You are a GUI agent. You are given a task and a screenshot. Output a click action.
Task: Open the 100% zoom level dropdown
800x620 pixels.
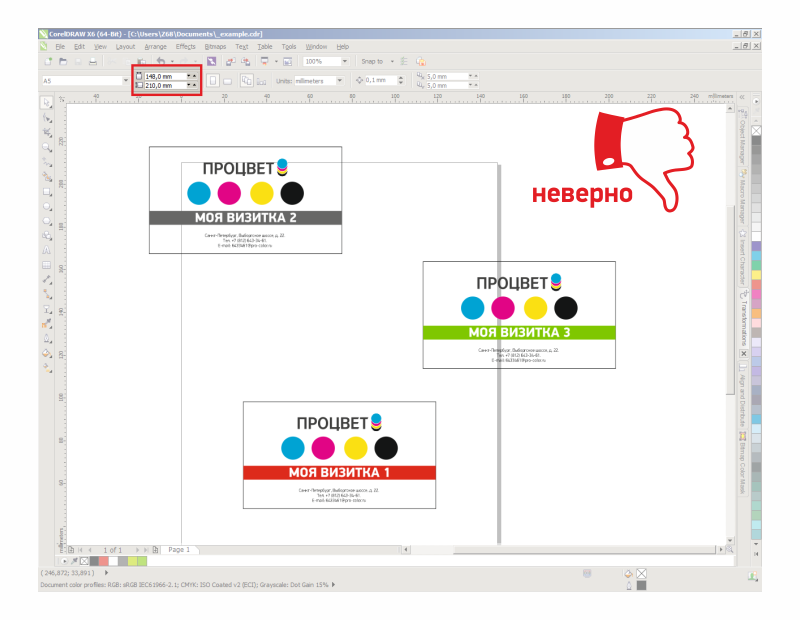(345, 61)
